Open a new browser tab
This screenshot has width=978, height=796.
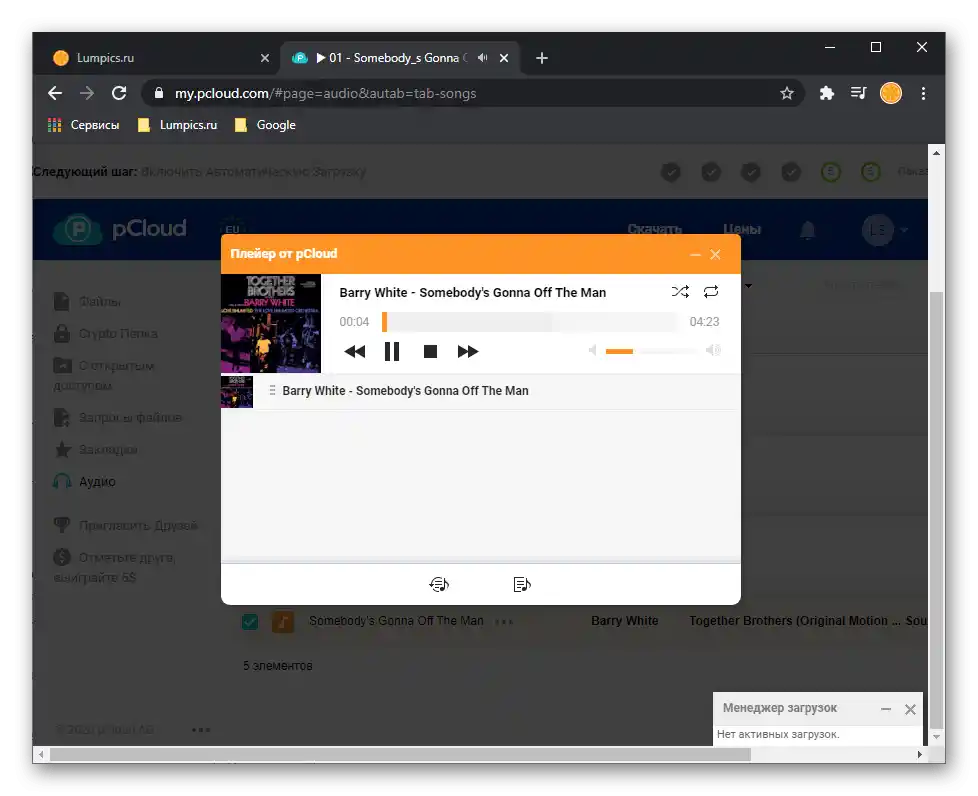click(542, 58)
